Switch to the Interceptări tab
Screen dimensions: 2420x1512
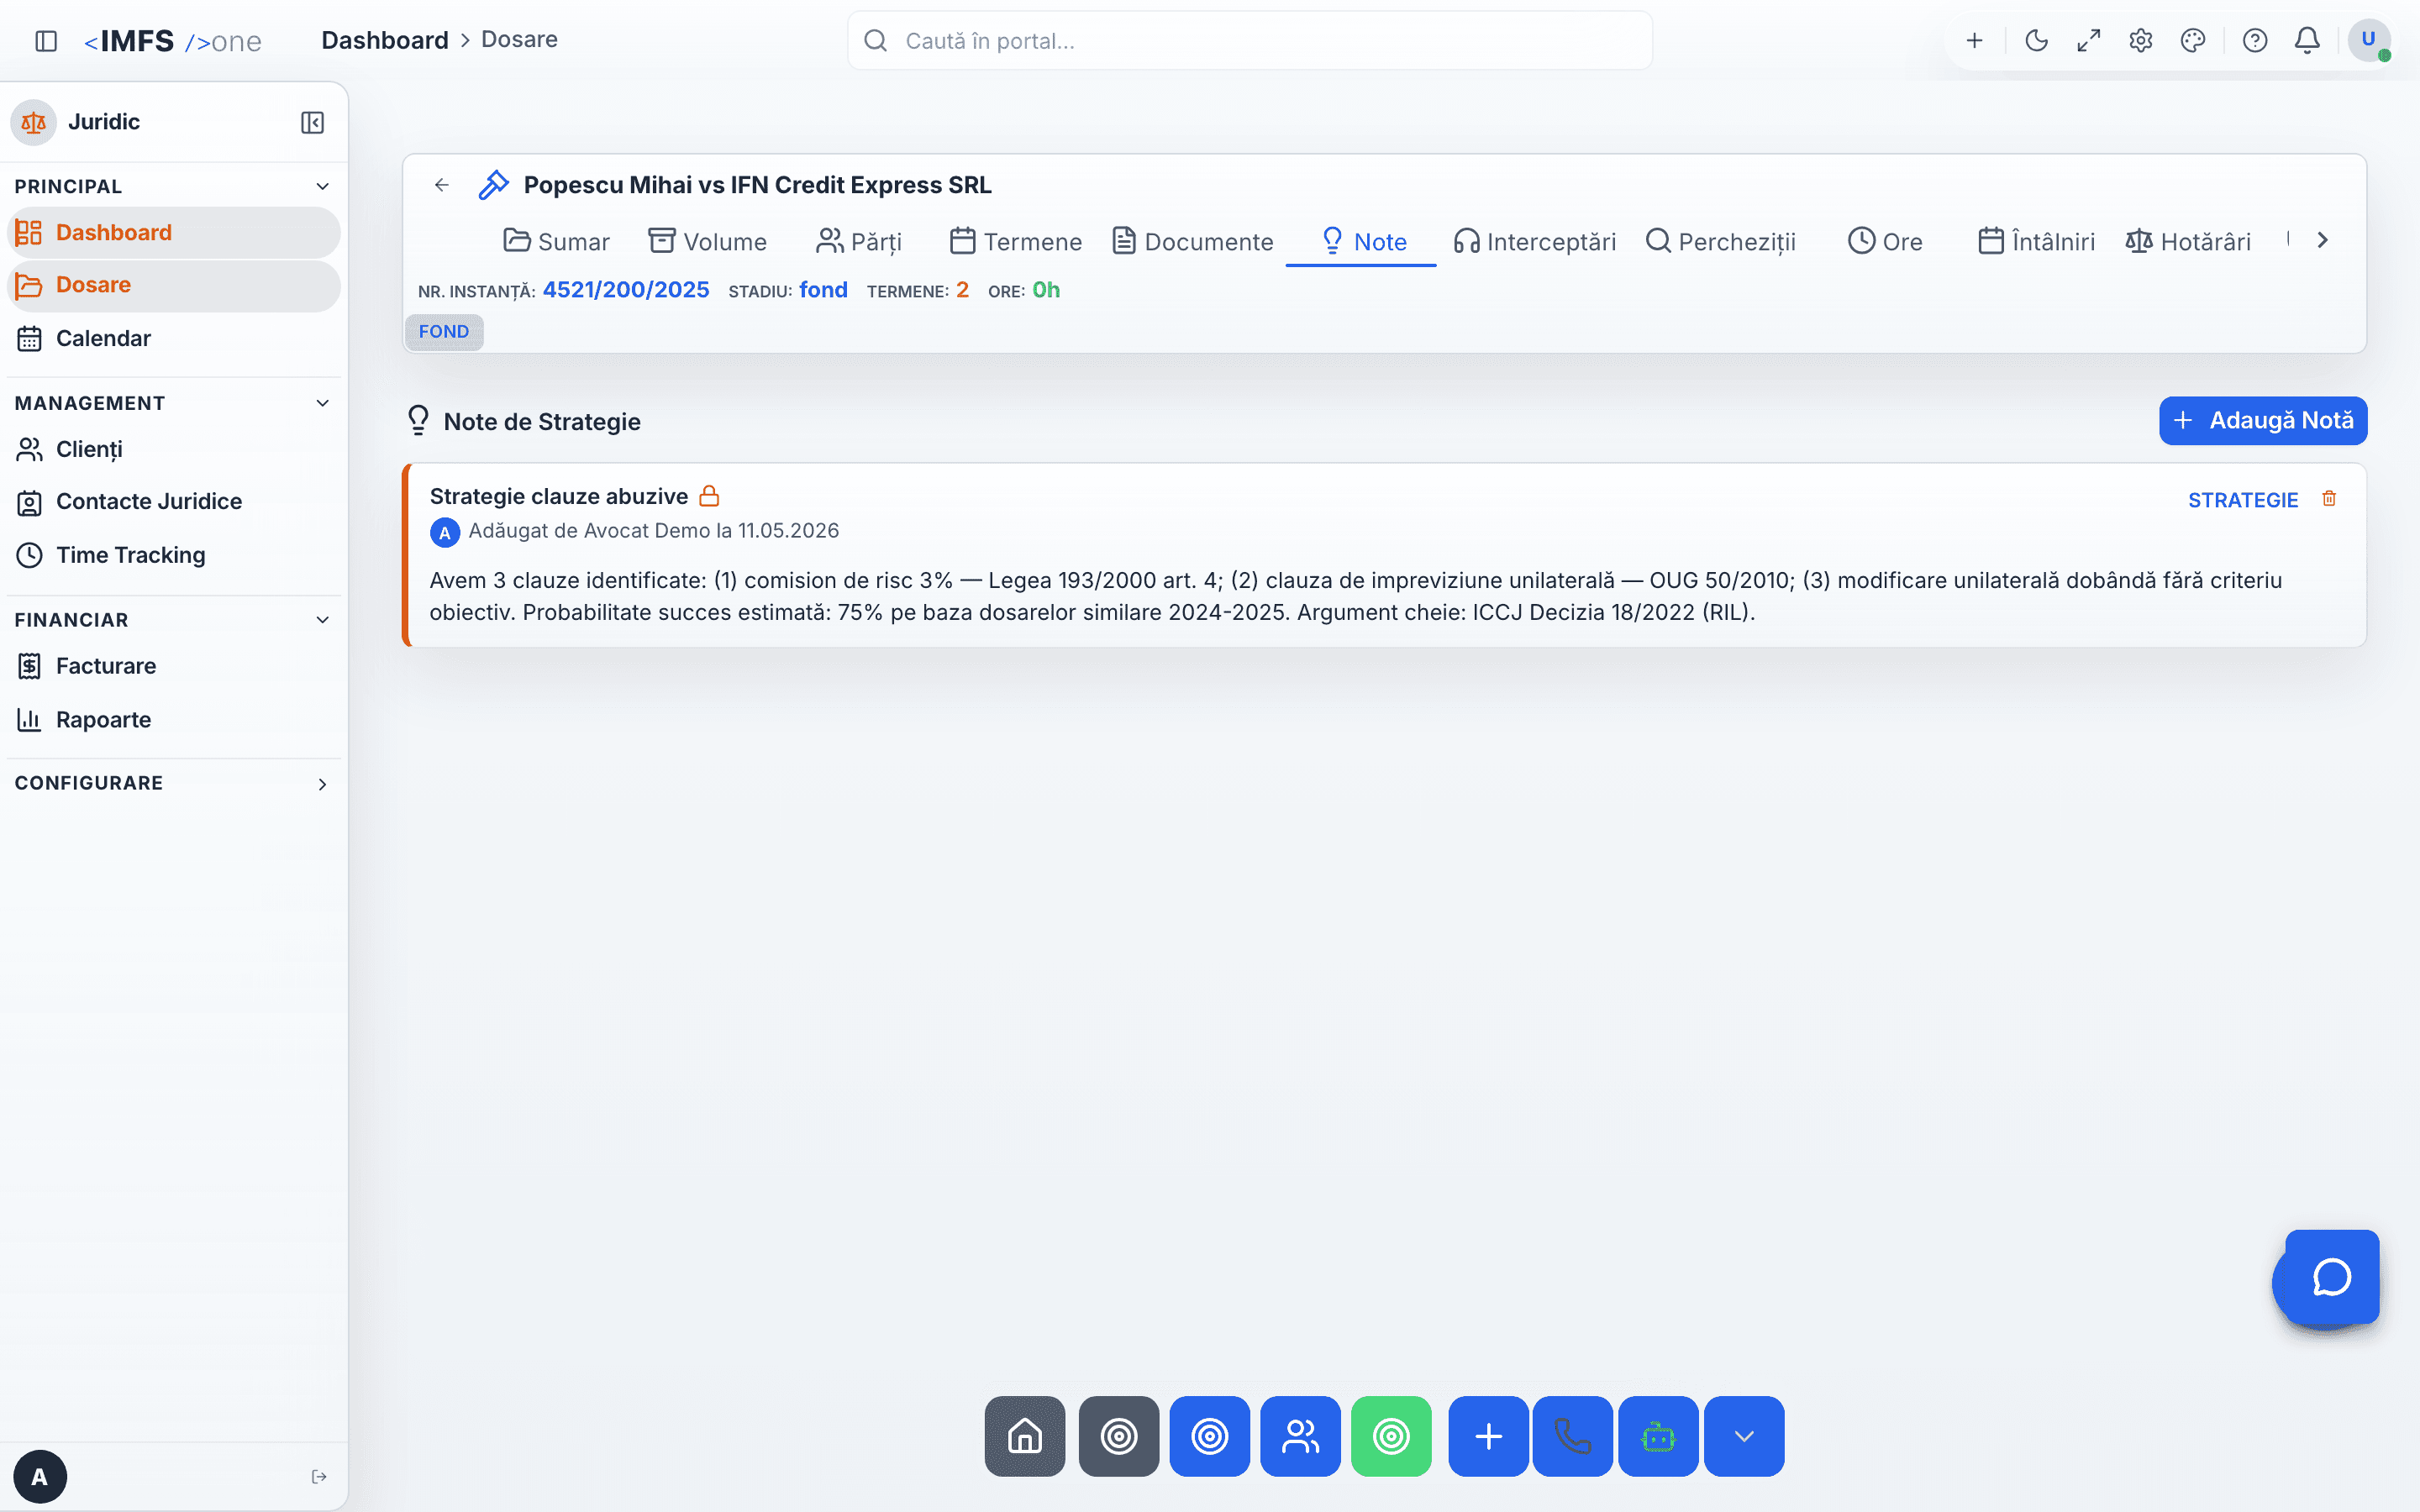1534,242
